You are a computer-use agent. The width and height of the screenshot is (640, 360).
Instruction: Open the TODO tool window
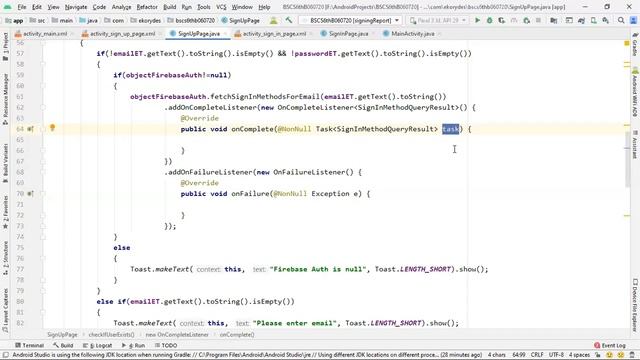point(166,345)
